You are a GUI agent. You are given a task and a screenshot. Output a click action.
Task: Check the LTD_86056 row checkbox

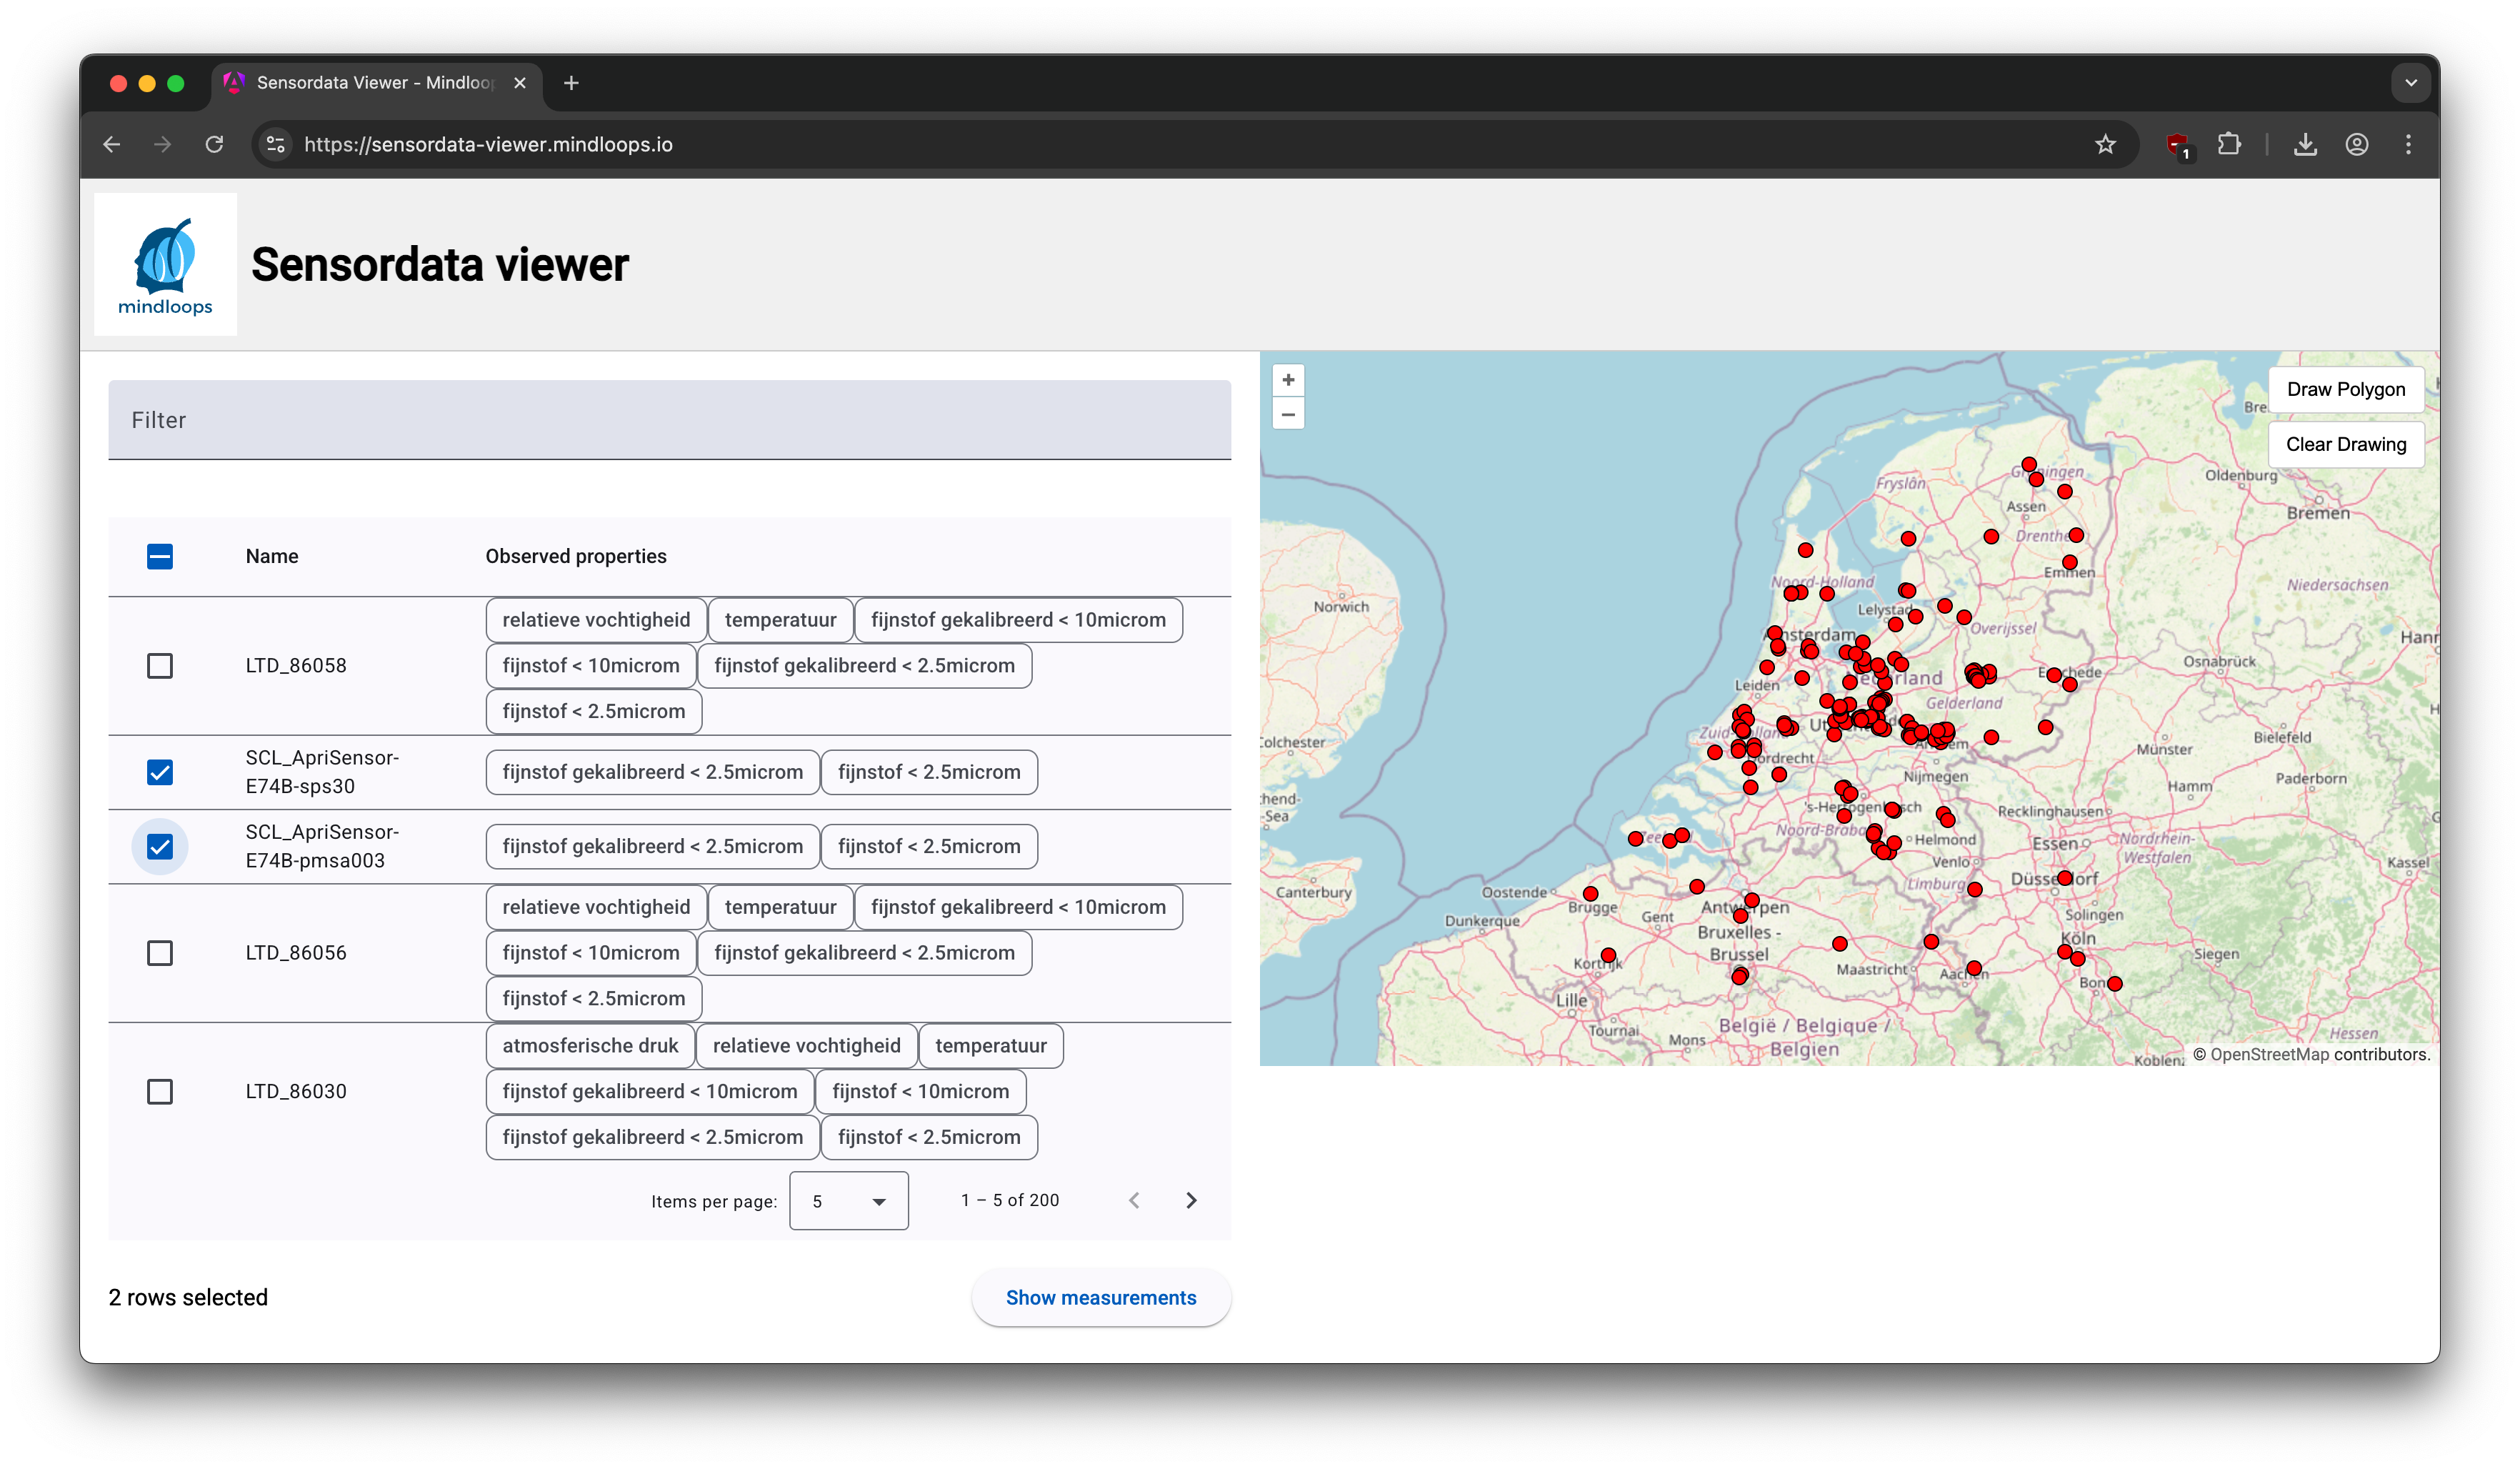160,953
